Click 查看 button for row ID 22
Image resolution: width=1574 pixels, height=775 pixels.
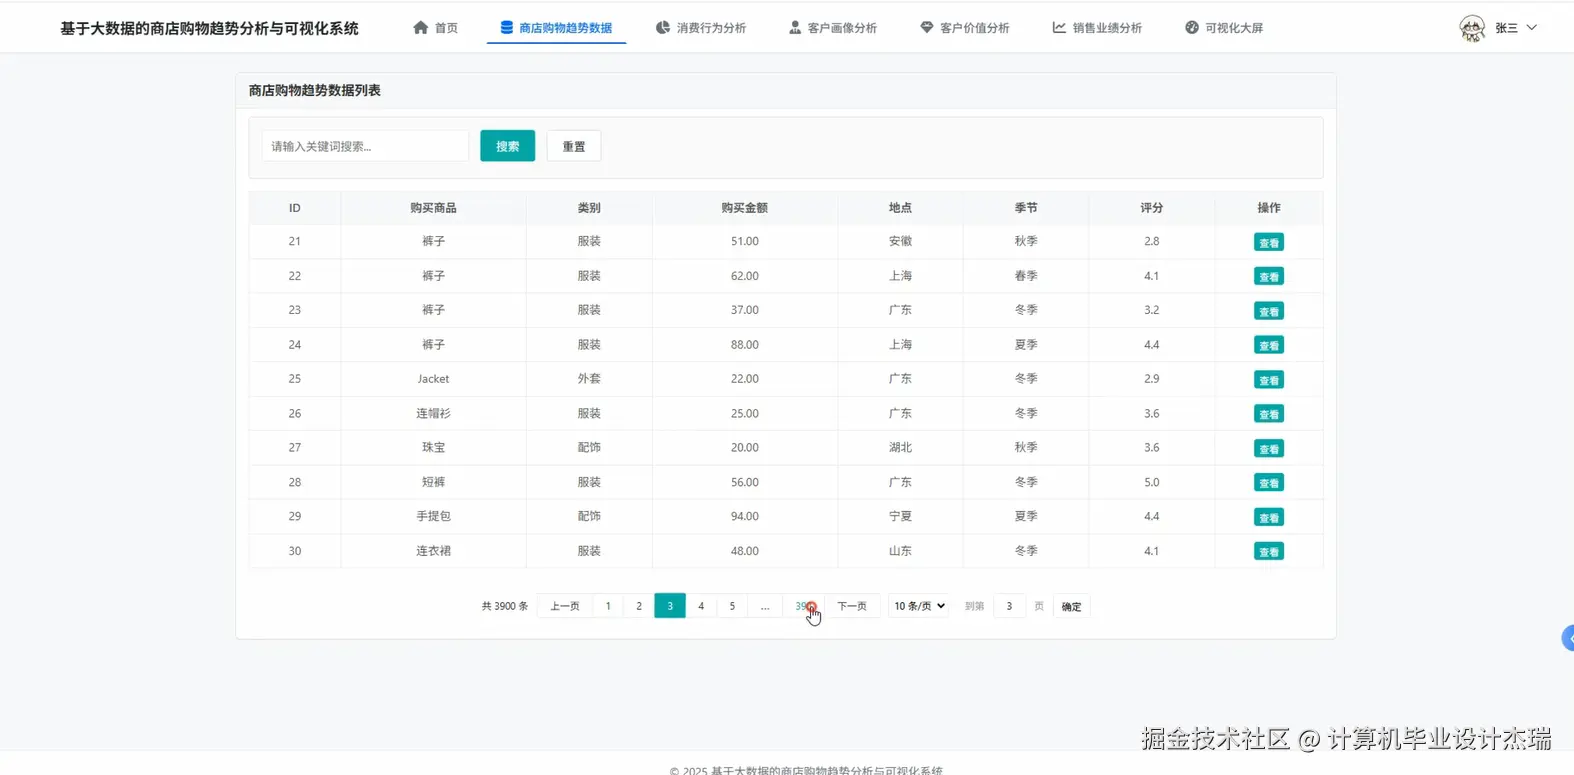coord(1269,277)
